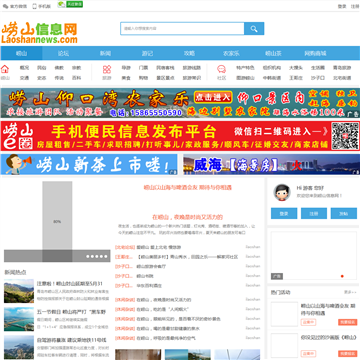Open activity 你没见过的沙画版《崂山》
The image size is (360, 360).
329,337
